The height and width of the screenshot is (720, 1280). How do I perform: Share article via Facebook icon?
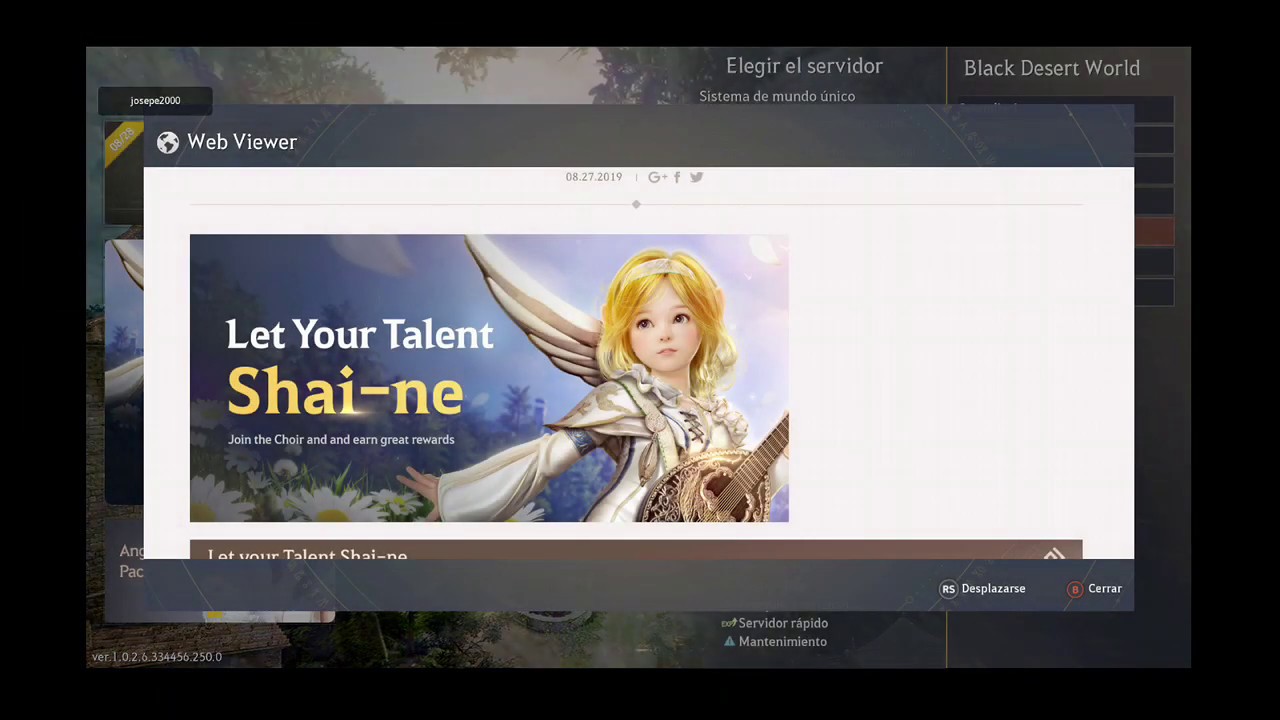click(x=677, y=177)
